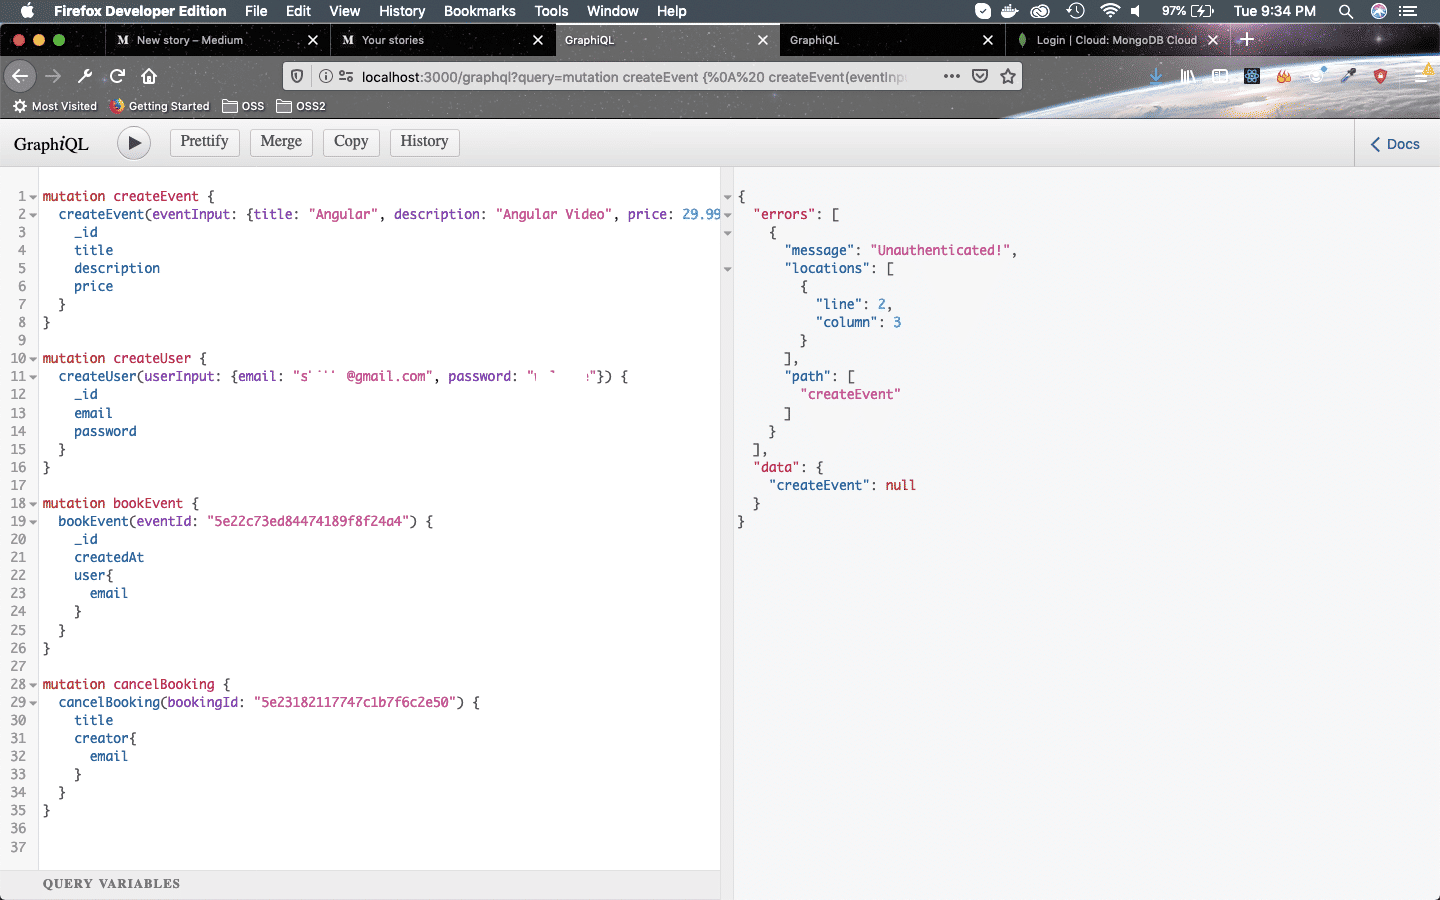This screenshot has height=900, width=1440.
Task: Toggle the sidebar icon in the toolbar
Action: (x=1220, y=76)
